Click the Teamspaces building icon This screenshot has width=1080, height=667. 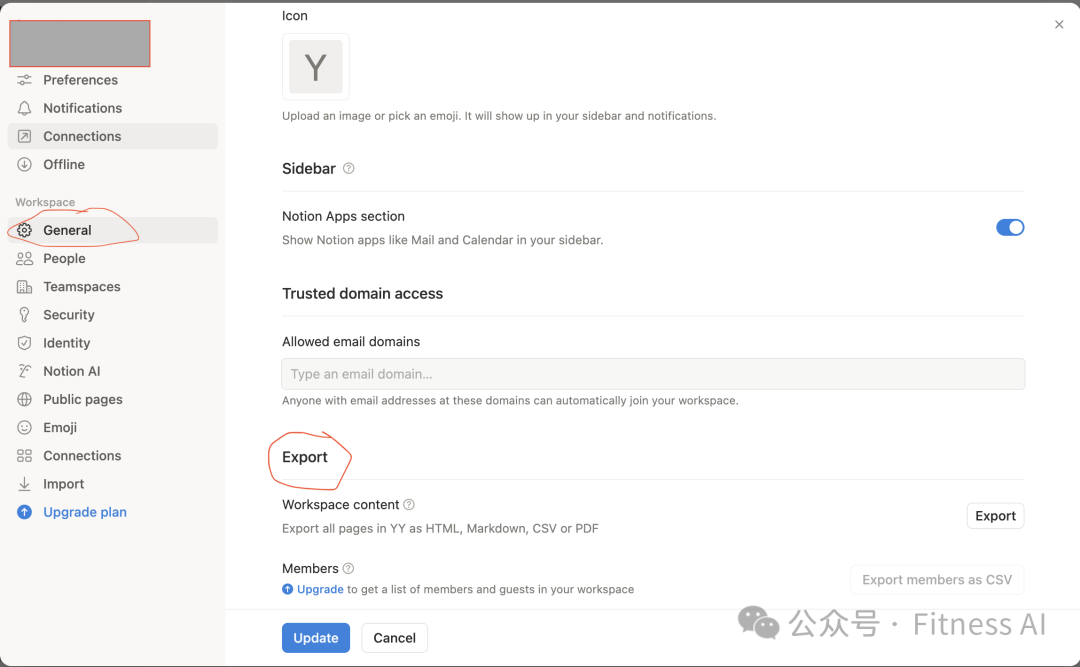pos(25,287)
